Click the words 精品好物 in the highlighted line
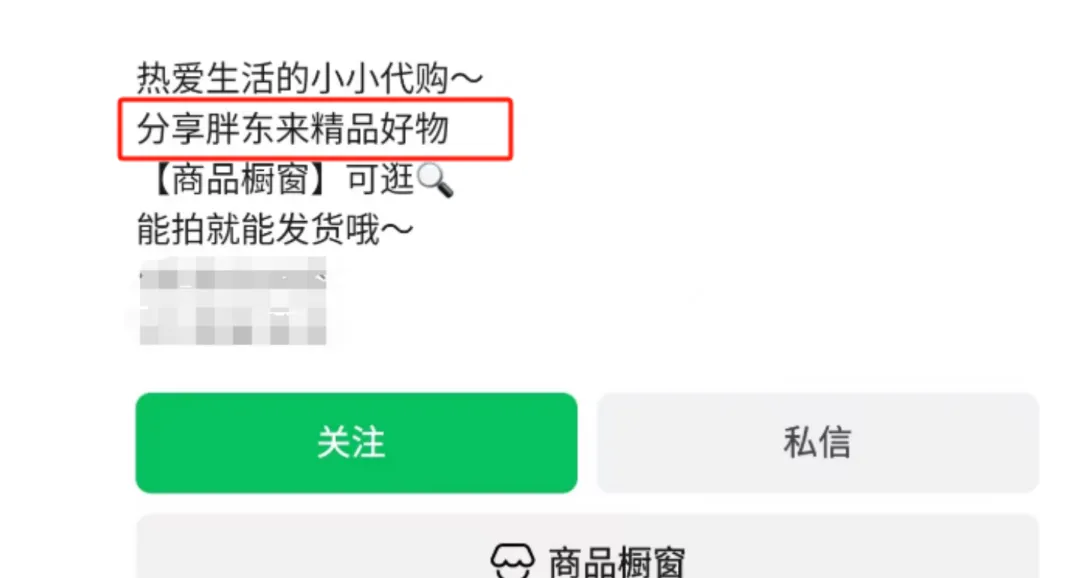The height and width of the screenshot is (578, 1080). click(380, 129)
